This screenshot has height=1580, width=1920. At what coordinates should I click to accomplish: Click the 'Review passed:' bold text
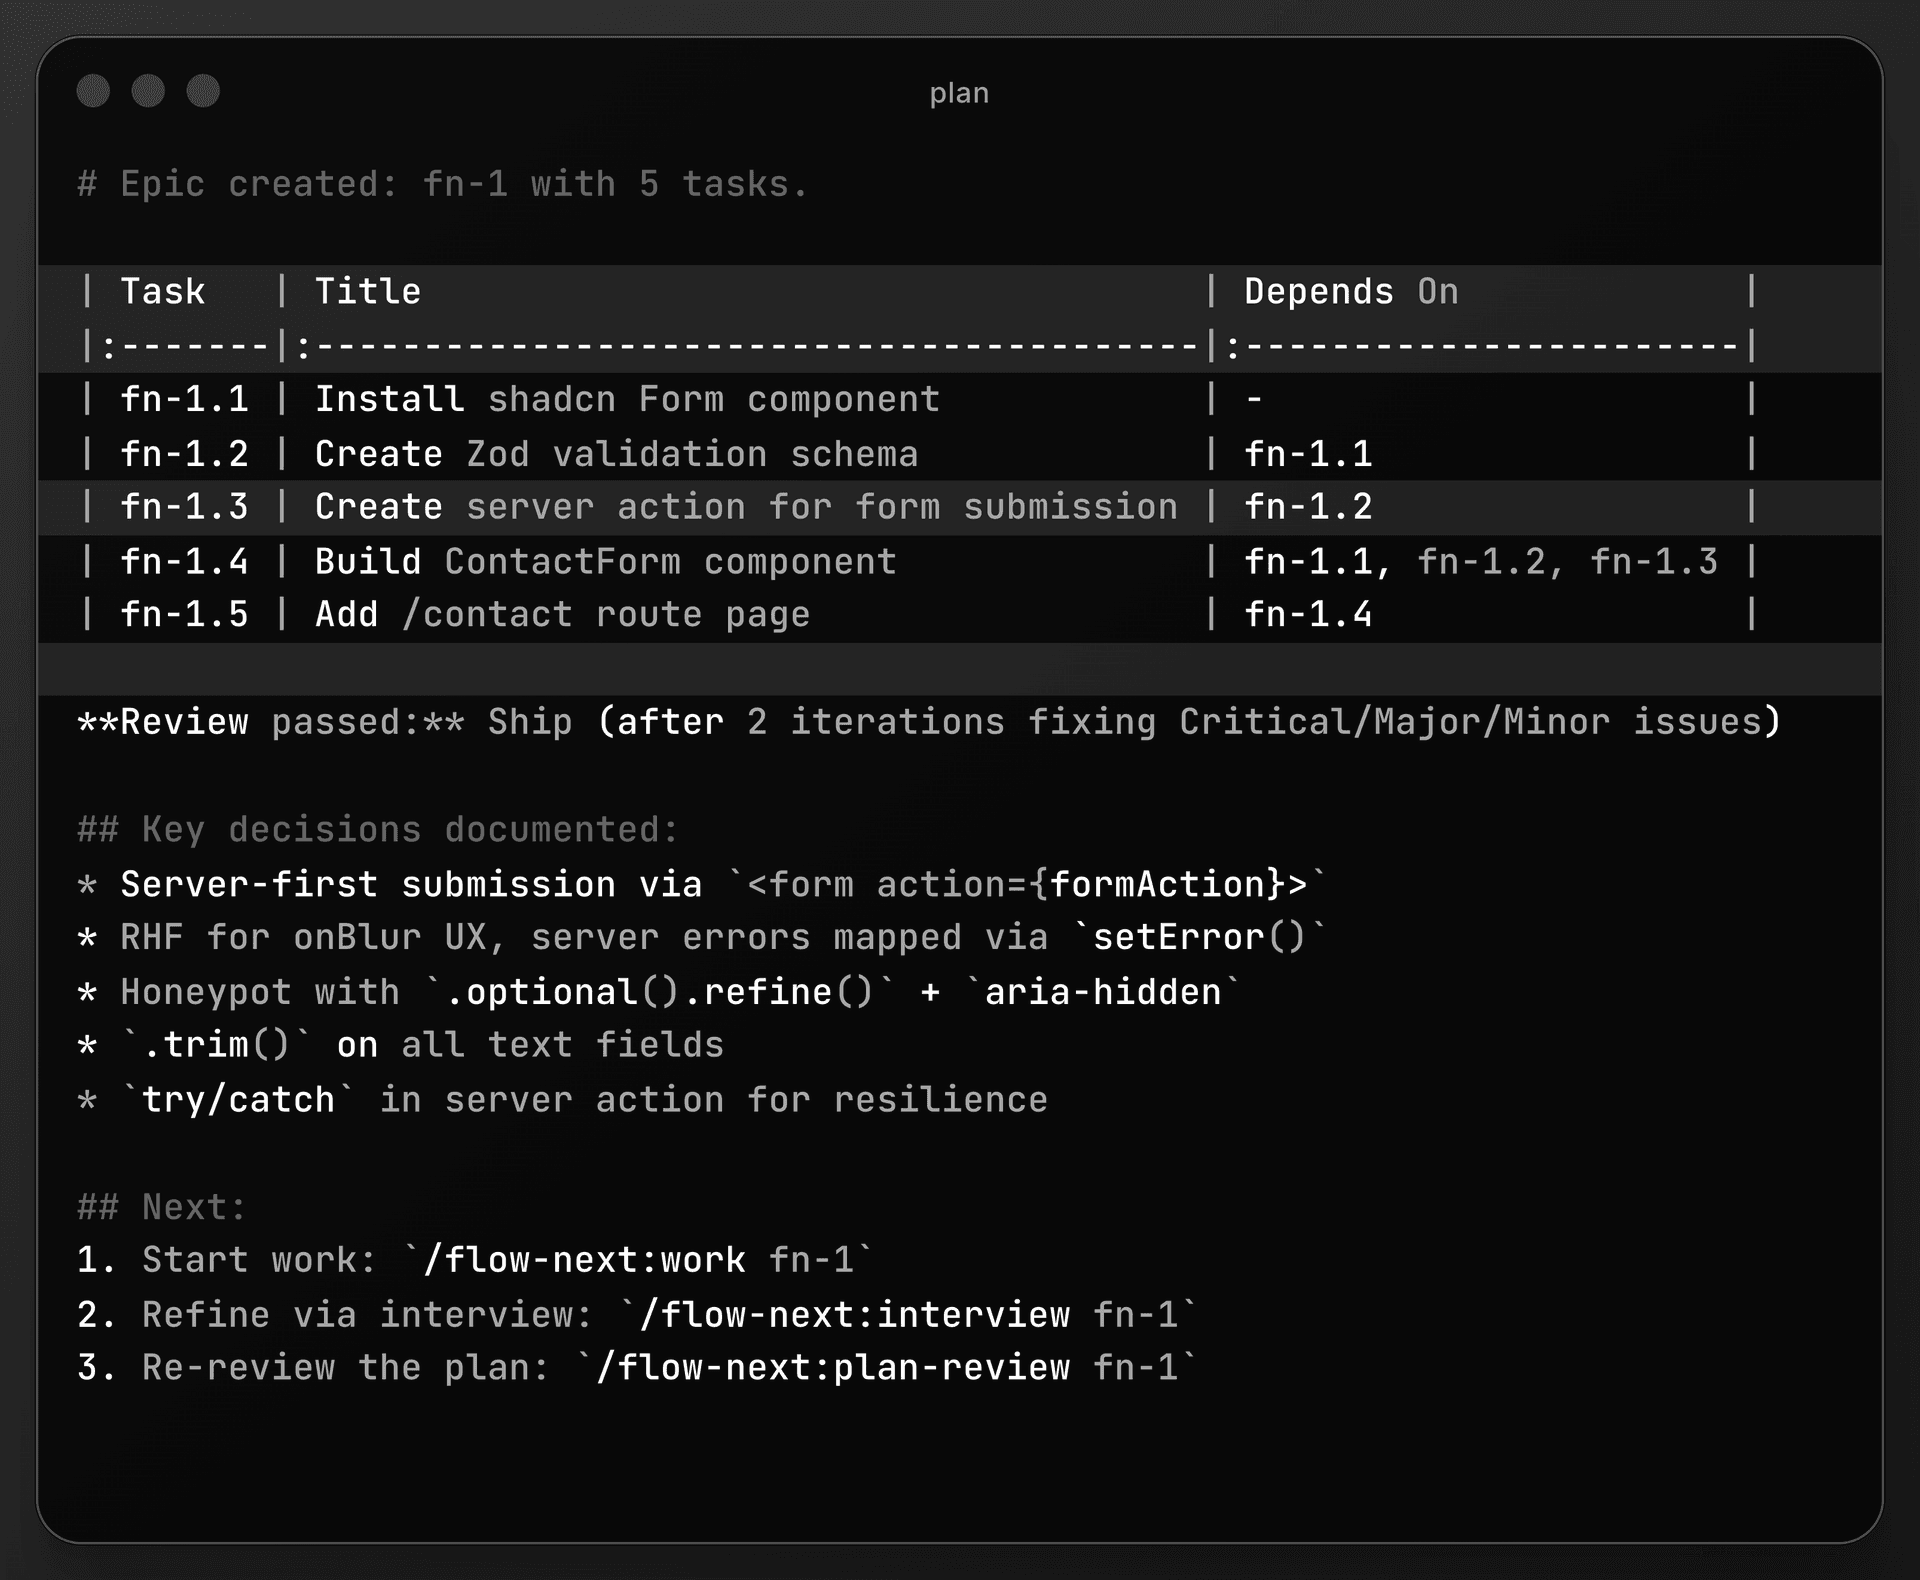tap(270, 721)
